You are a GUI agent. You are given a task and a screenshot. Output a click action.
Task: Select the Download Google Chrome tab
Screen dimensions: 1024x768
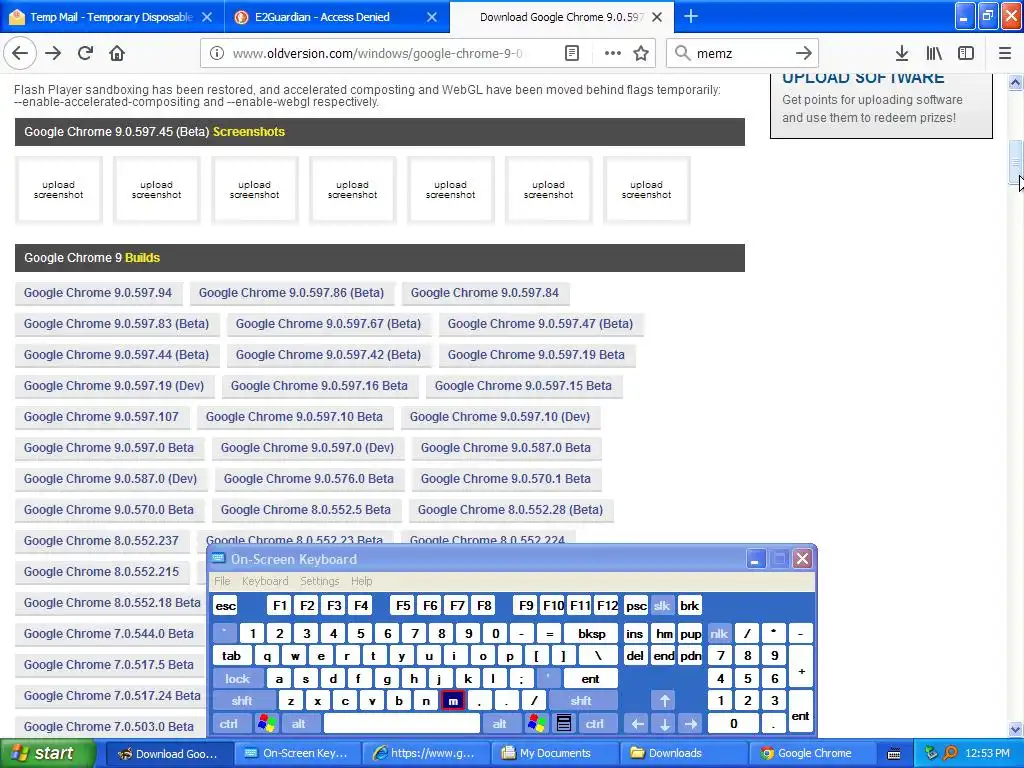[x=561, y=17]
